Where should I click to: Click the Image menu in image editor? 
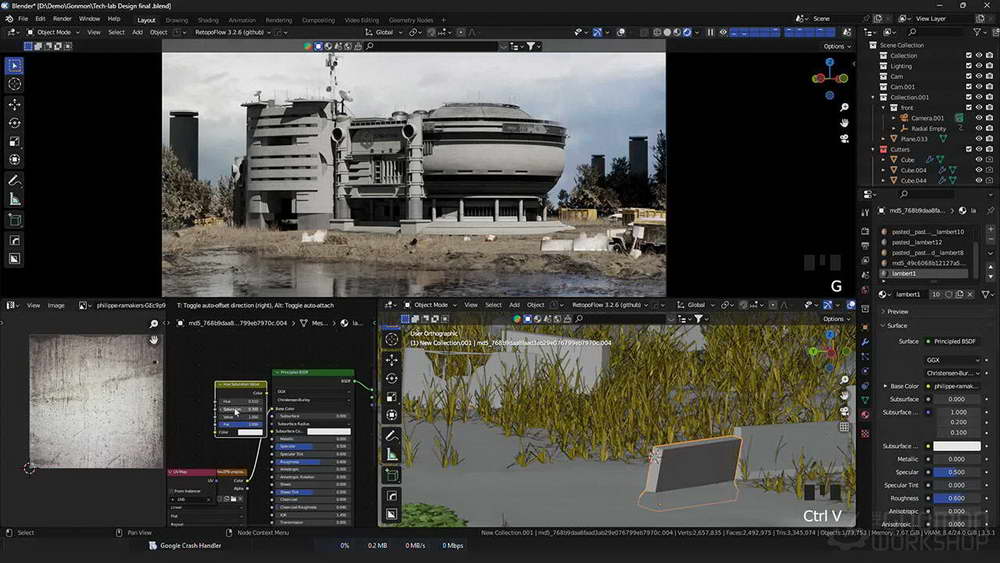coord(56,305)
